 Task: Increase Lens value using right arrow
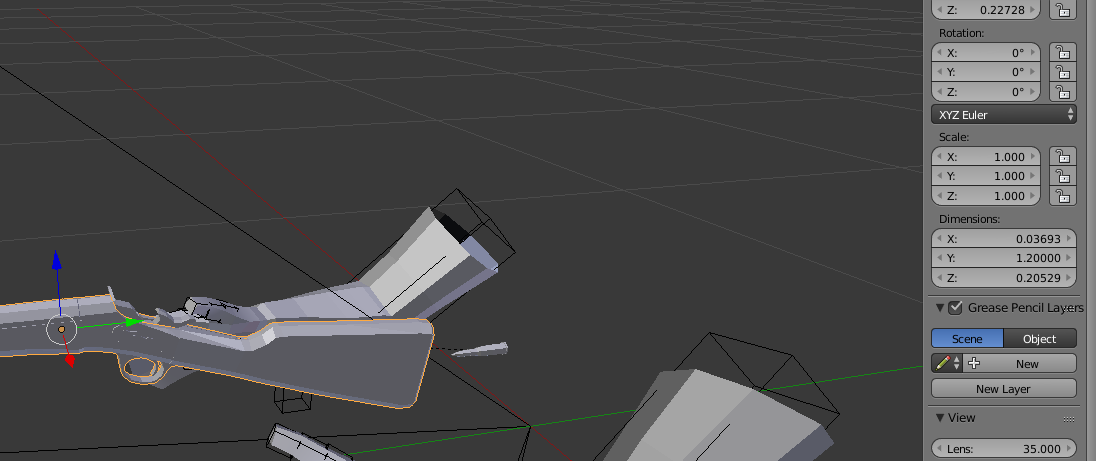point(1069,448)
